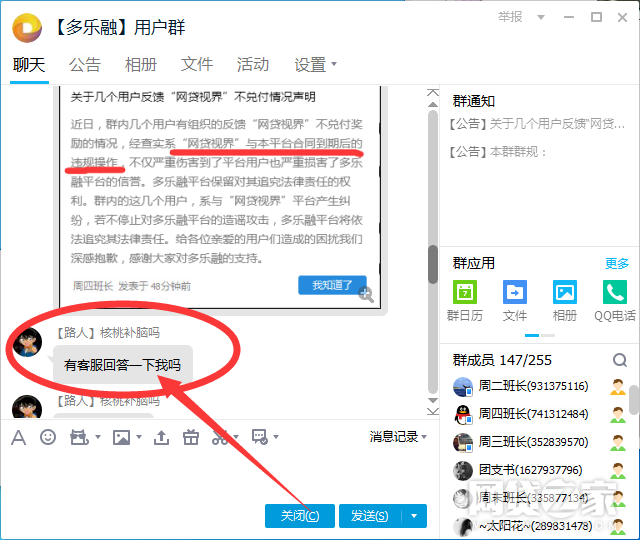Click avatar of 团支书
Screen dimensions: 640x540
coord(463,471)
